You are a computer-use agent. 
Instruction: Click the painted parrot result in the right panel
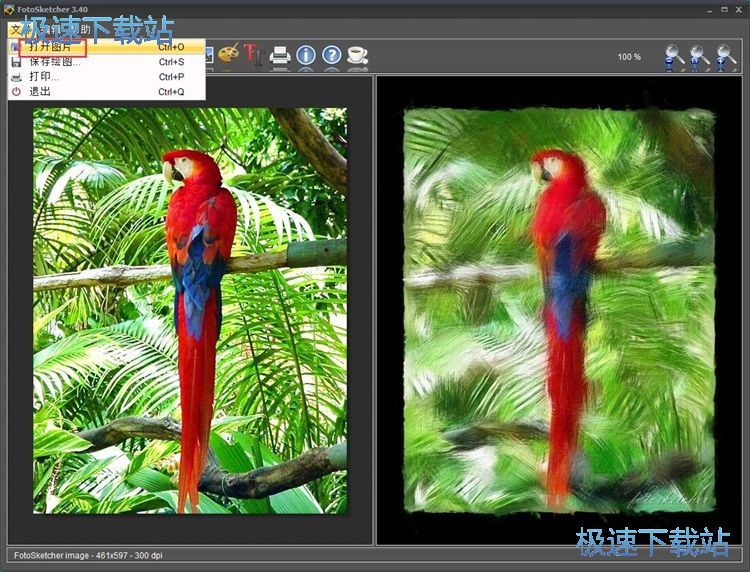[x=558, y=310]
